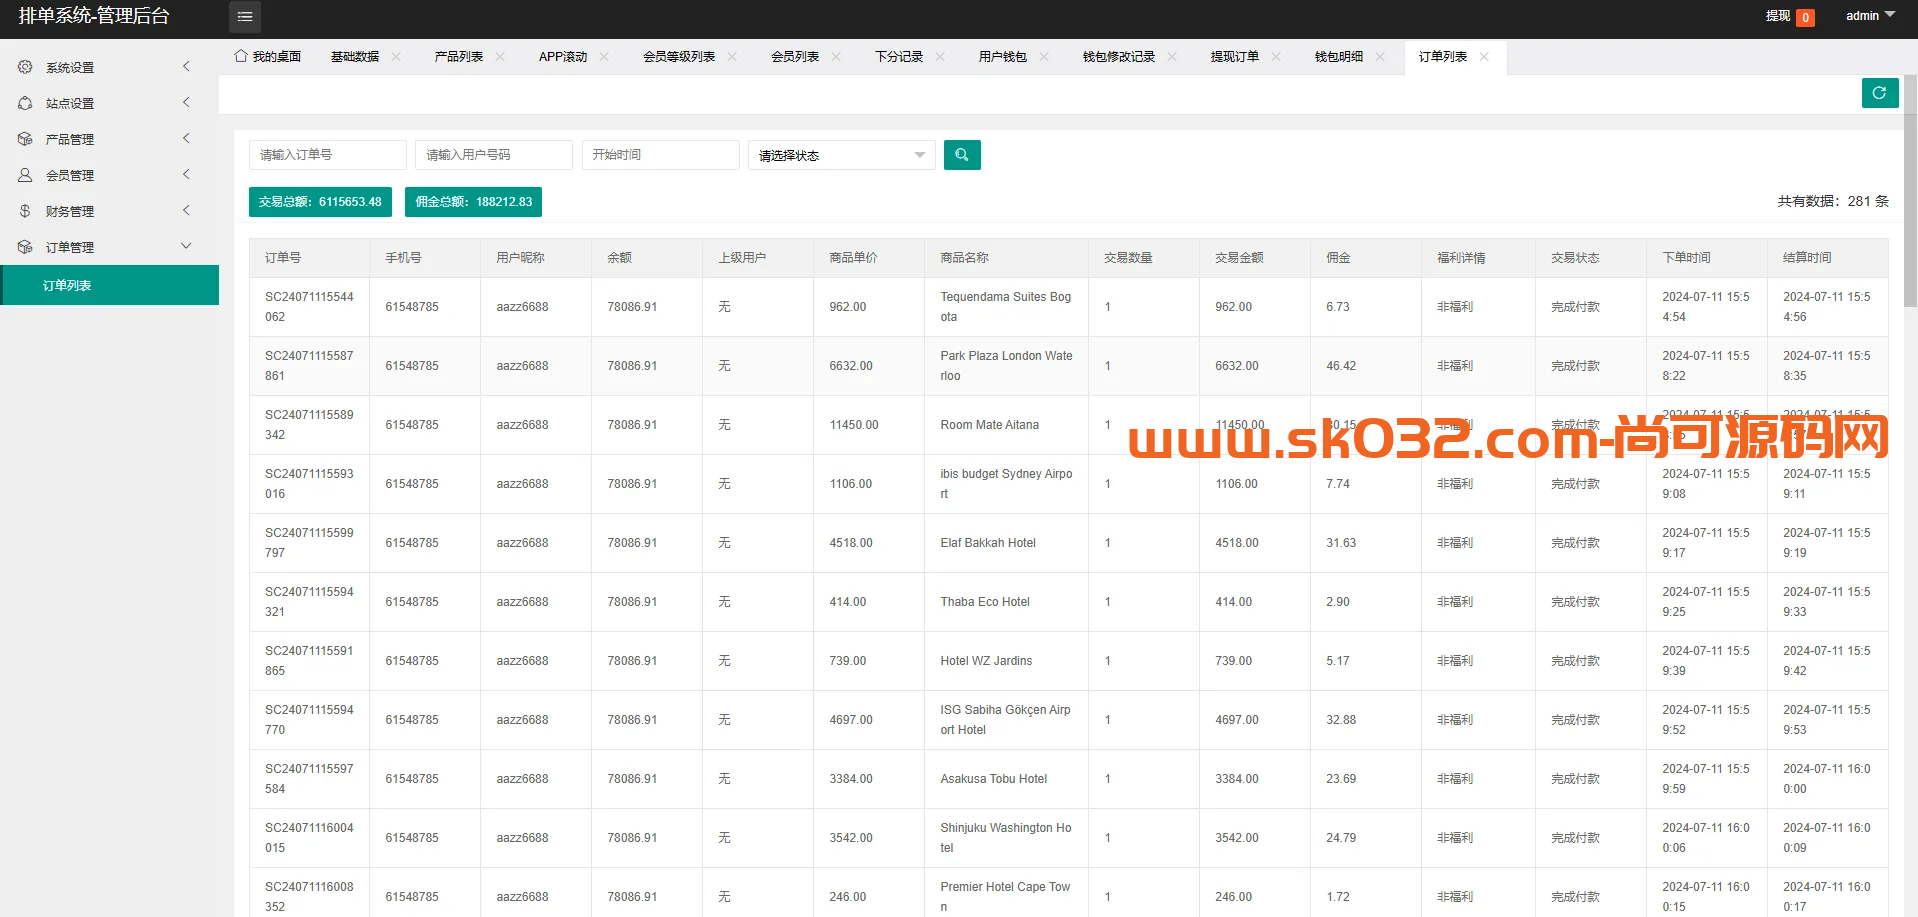Click the 会员管理 members icon
Screen dimensions: 1918x917
pos(25,175)
